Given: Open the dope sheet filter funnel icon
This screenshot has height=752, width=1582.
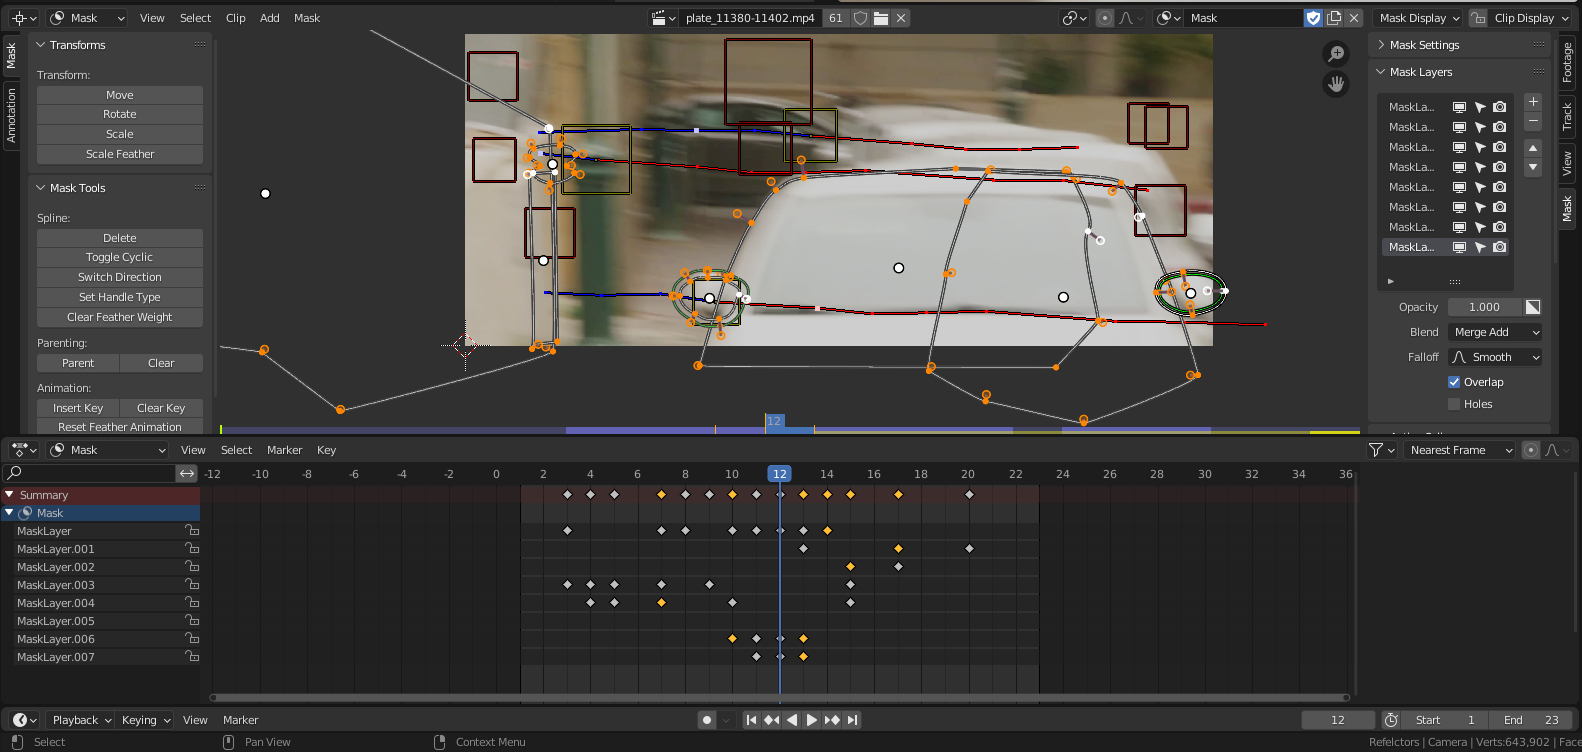Looking at the screenshot, I should [1376, 450].
